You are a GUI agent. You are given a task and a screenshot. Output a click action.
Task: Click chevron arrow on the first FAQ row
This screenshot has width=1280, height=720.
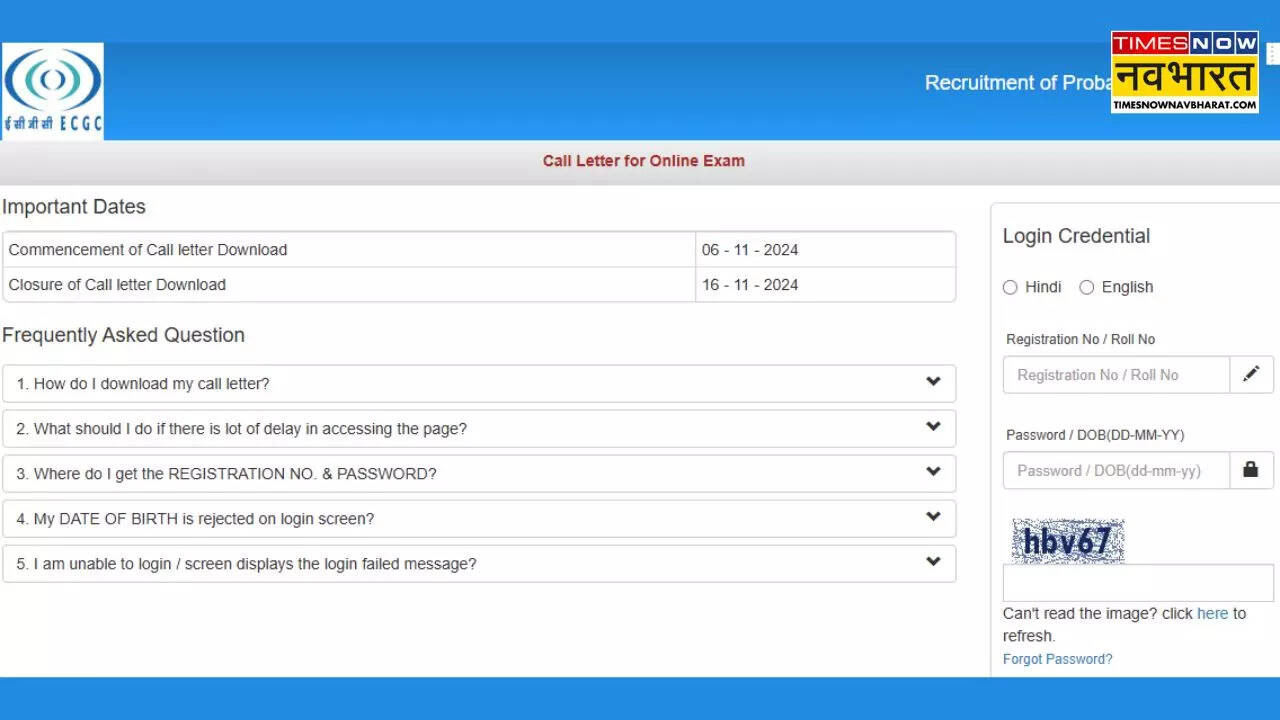click(x=933, y=382)
